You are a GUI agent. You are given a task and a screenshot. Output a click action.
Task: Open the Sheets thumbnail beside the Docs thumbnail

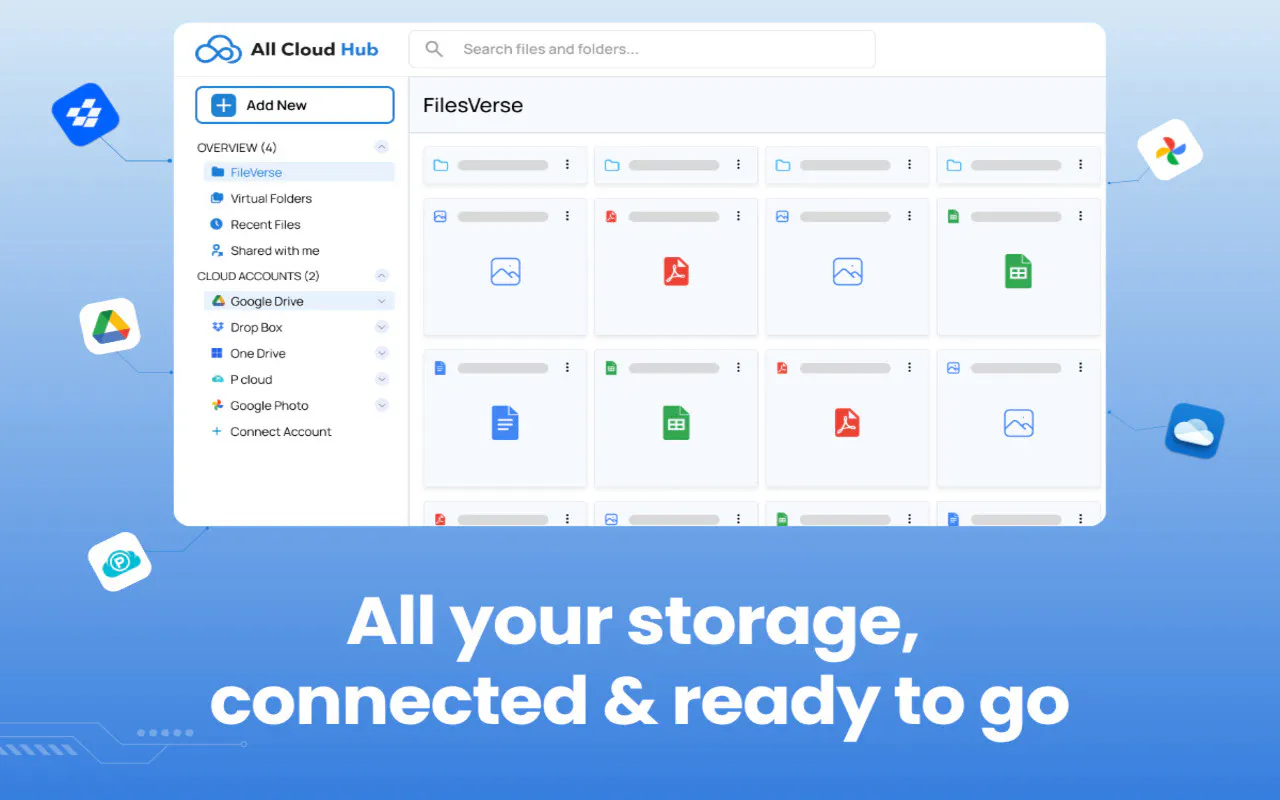click(x=676, y=423)
